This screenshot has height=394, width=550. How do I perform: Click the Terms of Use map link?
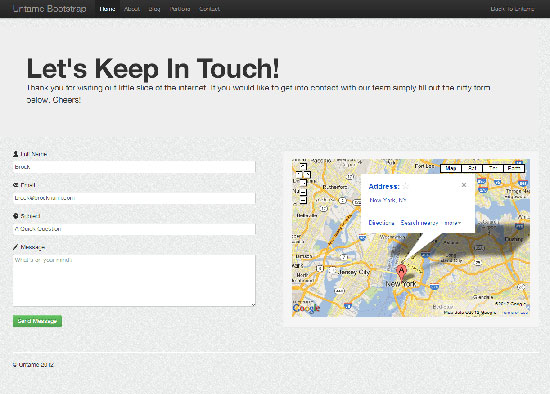click(516, 313)
